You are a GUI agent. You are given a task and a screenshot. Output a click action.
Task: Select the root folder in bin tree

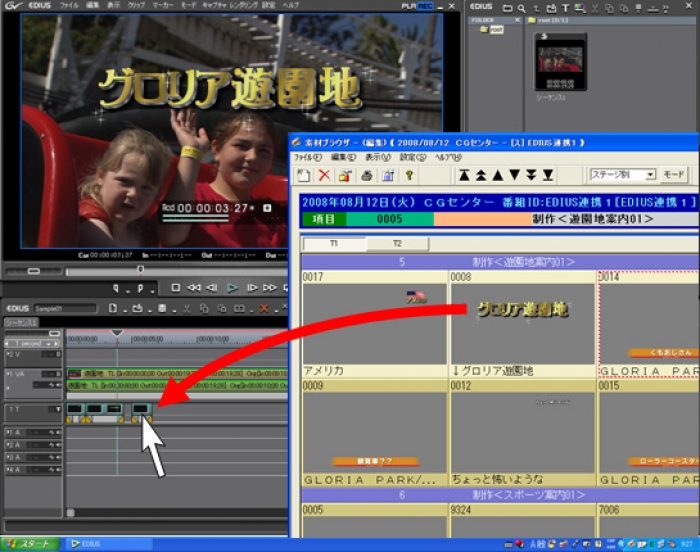pyautogui.click(x=492, y=29)
